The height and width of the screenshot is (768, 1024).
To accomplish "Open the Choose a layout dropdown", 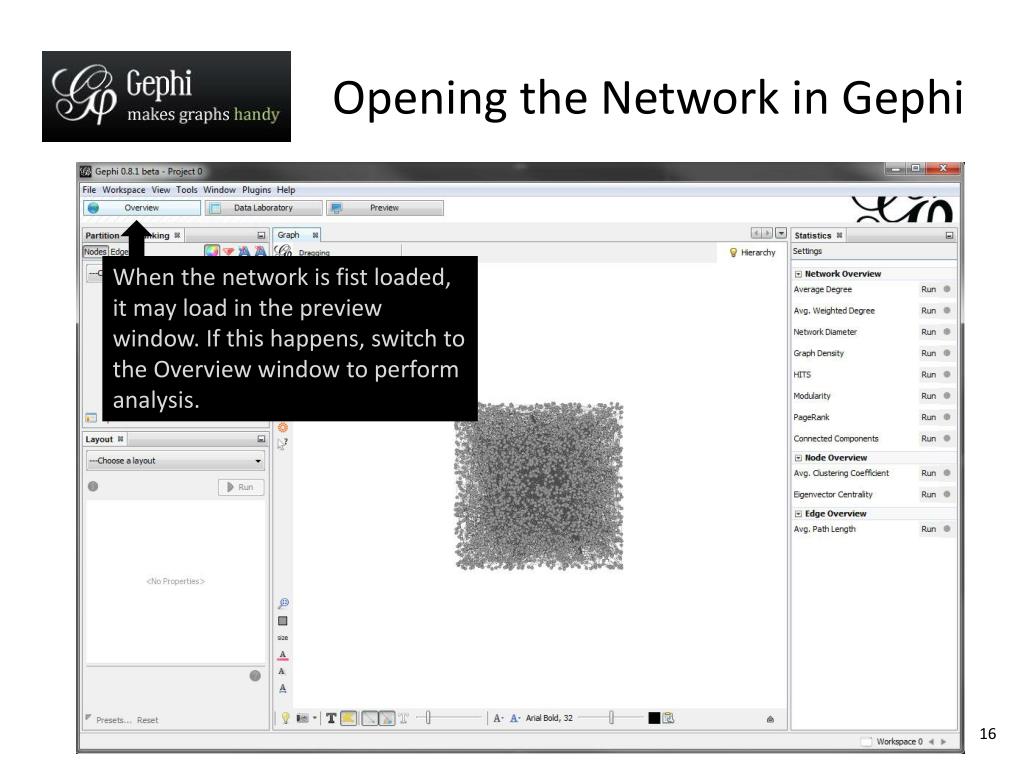I will point(175,460).
